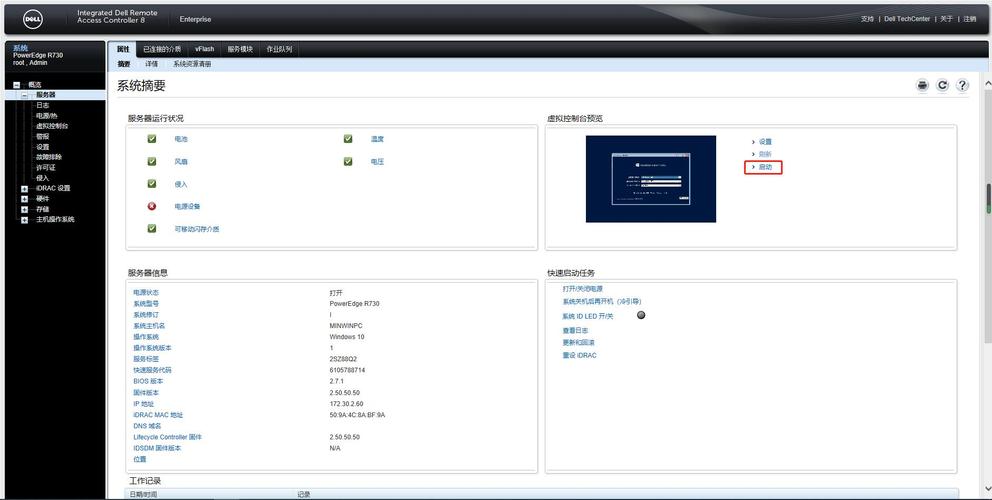Viewport: 992px width, 500px height.
Task: Click the scroll up arrow
Action: [x=988, y=84]
